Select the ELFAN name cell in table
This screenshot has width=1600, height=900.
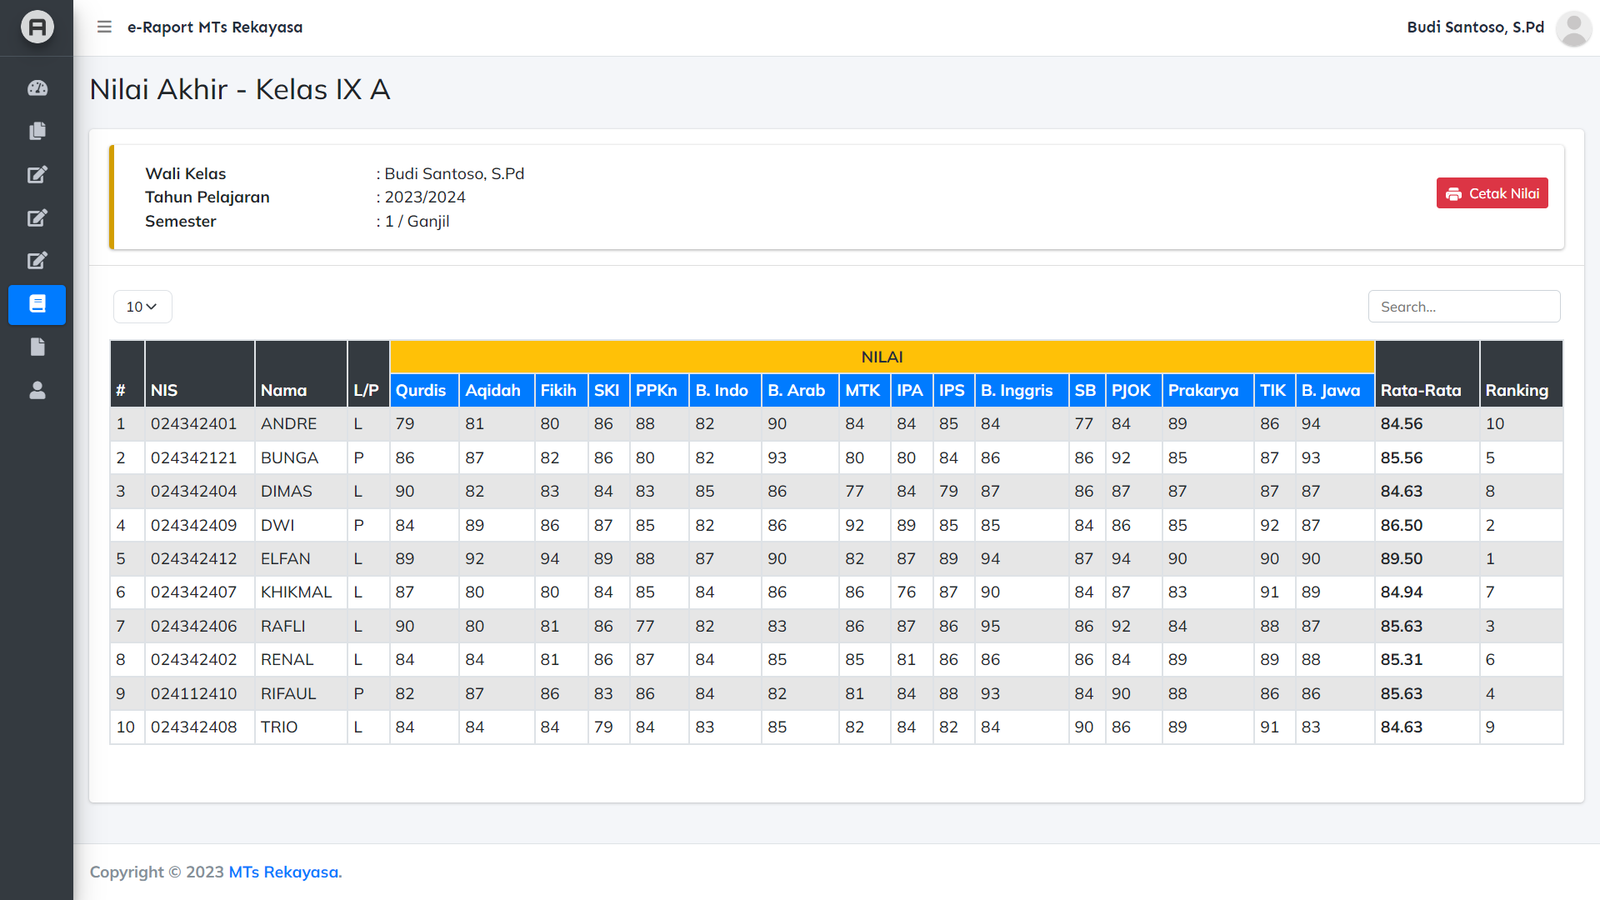point(286,559)
